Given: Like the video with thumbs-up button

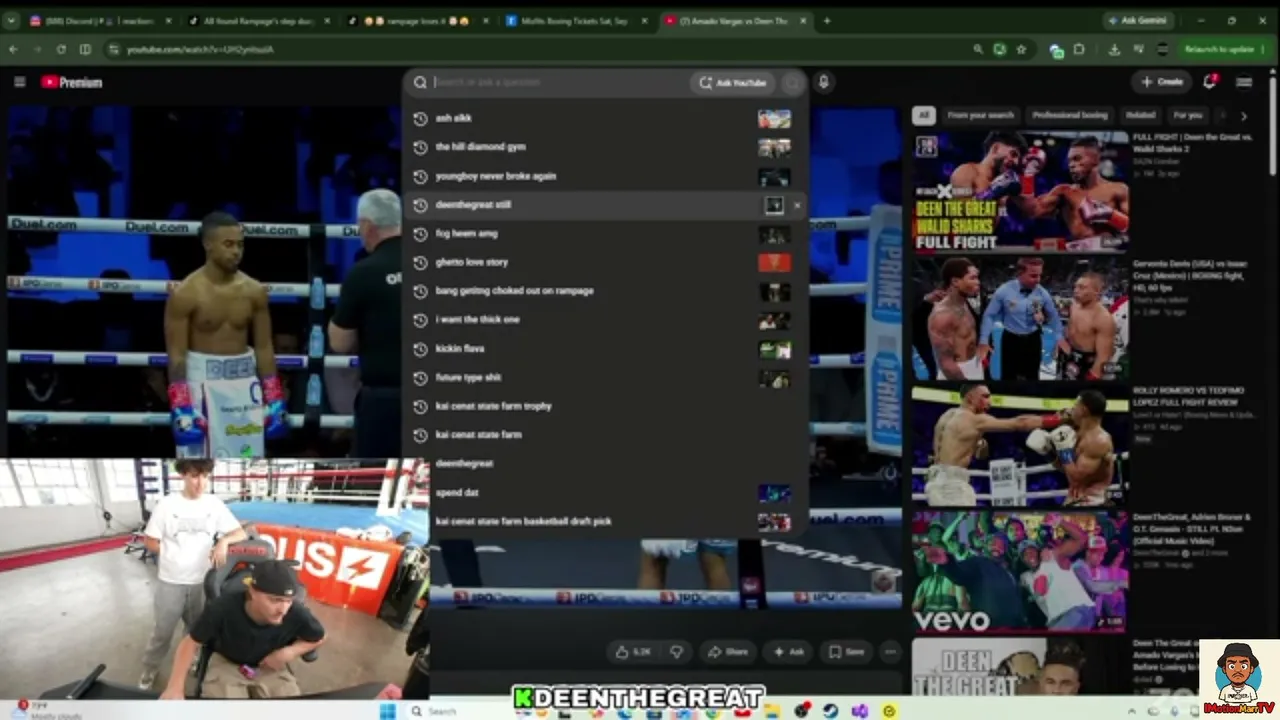Looking at the screenshot, I should tap(633, 652).
